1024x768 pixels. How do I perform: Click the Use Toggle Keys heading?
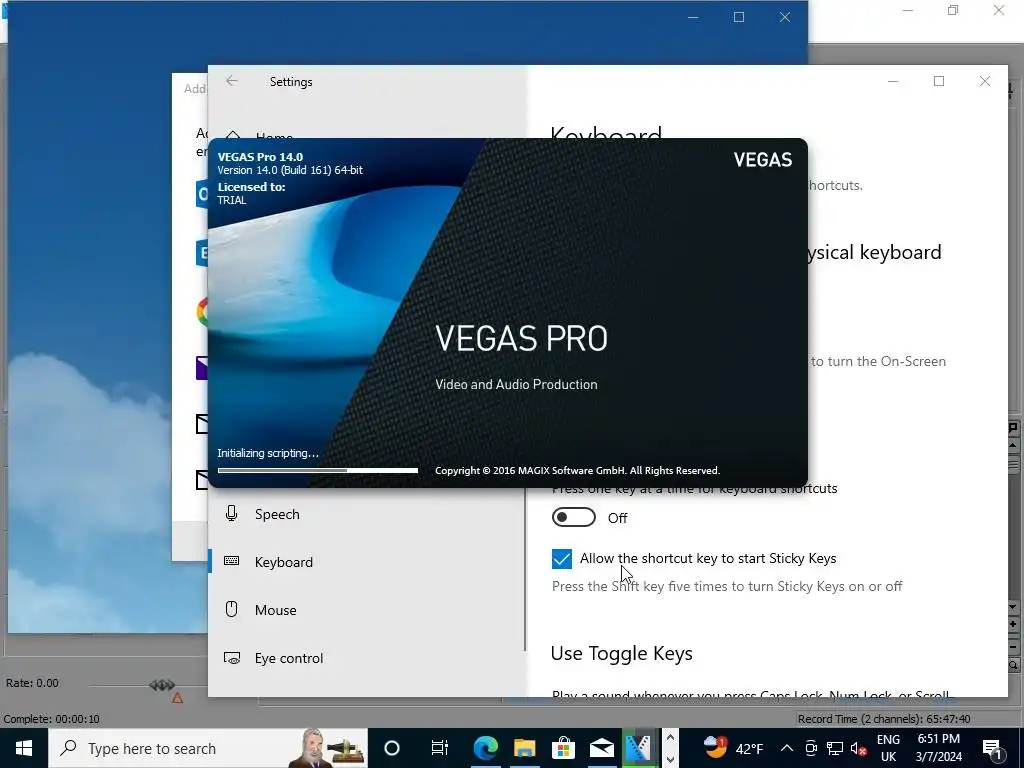pos(622,653)
